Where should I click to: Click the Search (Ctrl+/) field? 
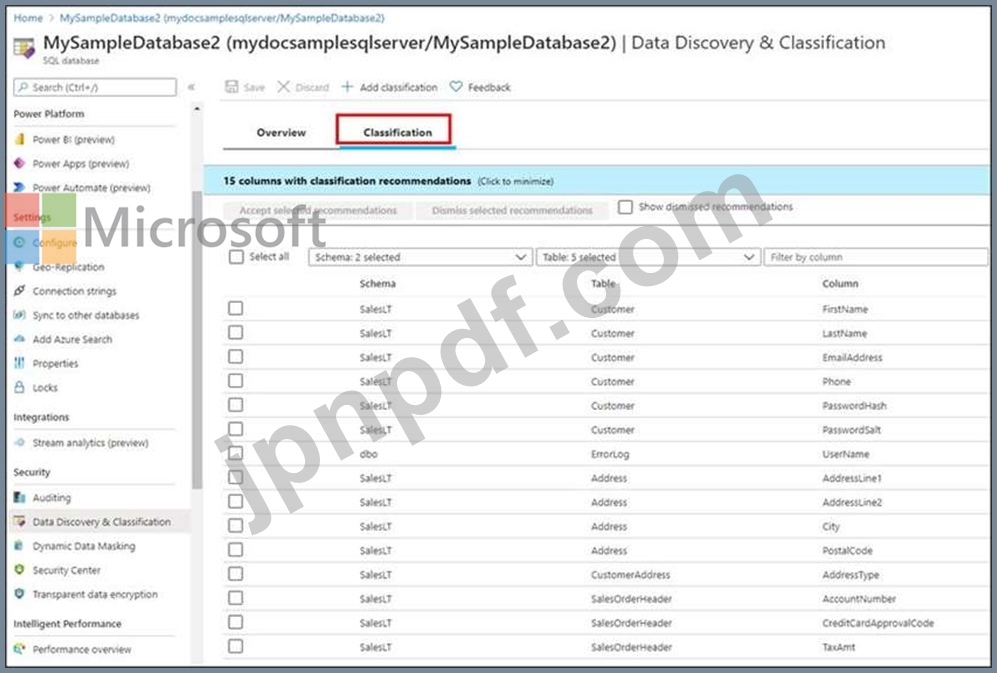pyautogui.click(x=95, y=87)
